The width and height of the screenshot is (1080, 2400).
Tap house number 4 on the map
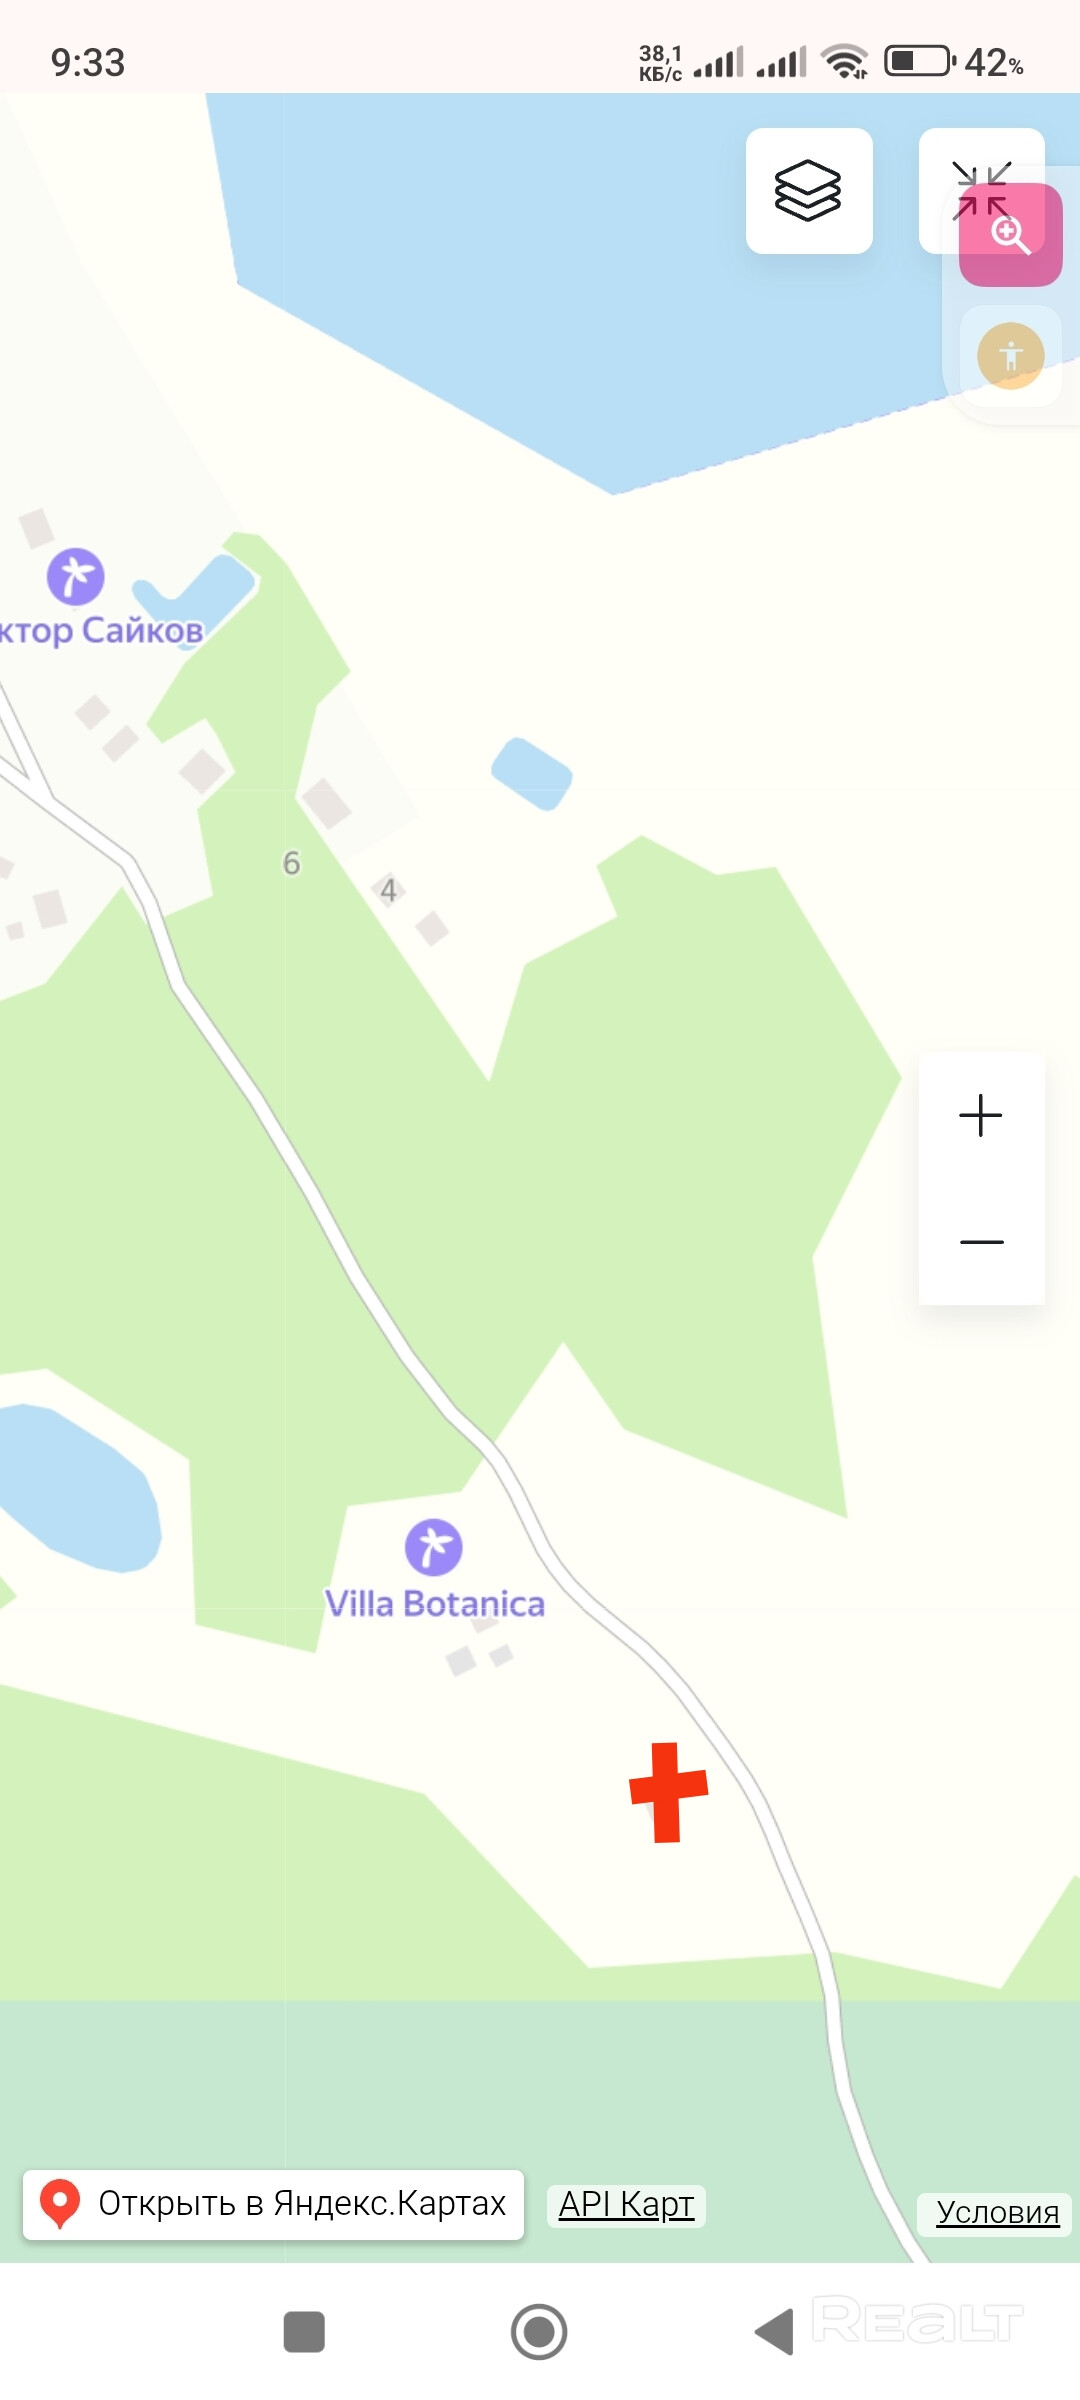(x=389, y=890)
